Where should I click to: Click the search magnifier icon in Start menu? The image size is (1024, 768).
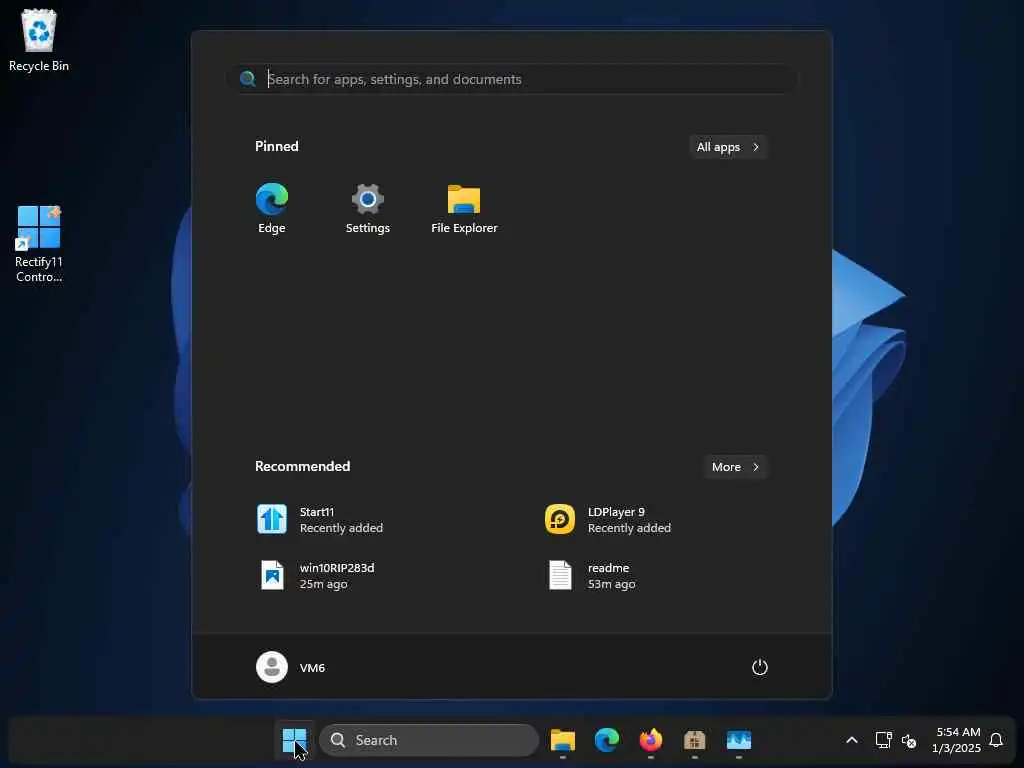coord(248,79)
